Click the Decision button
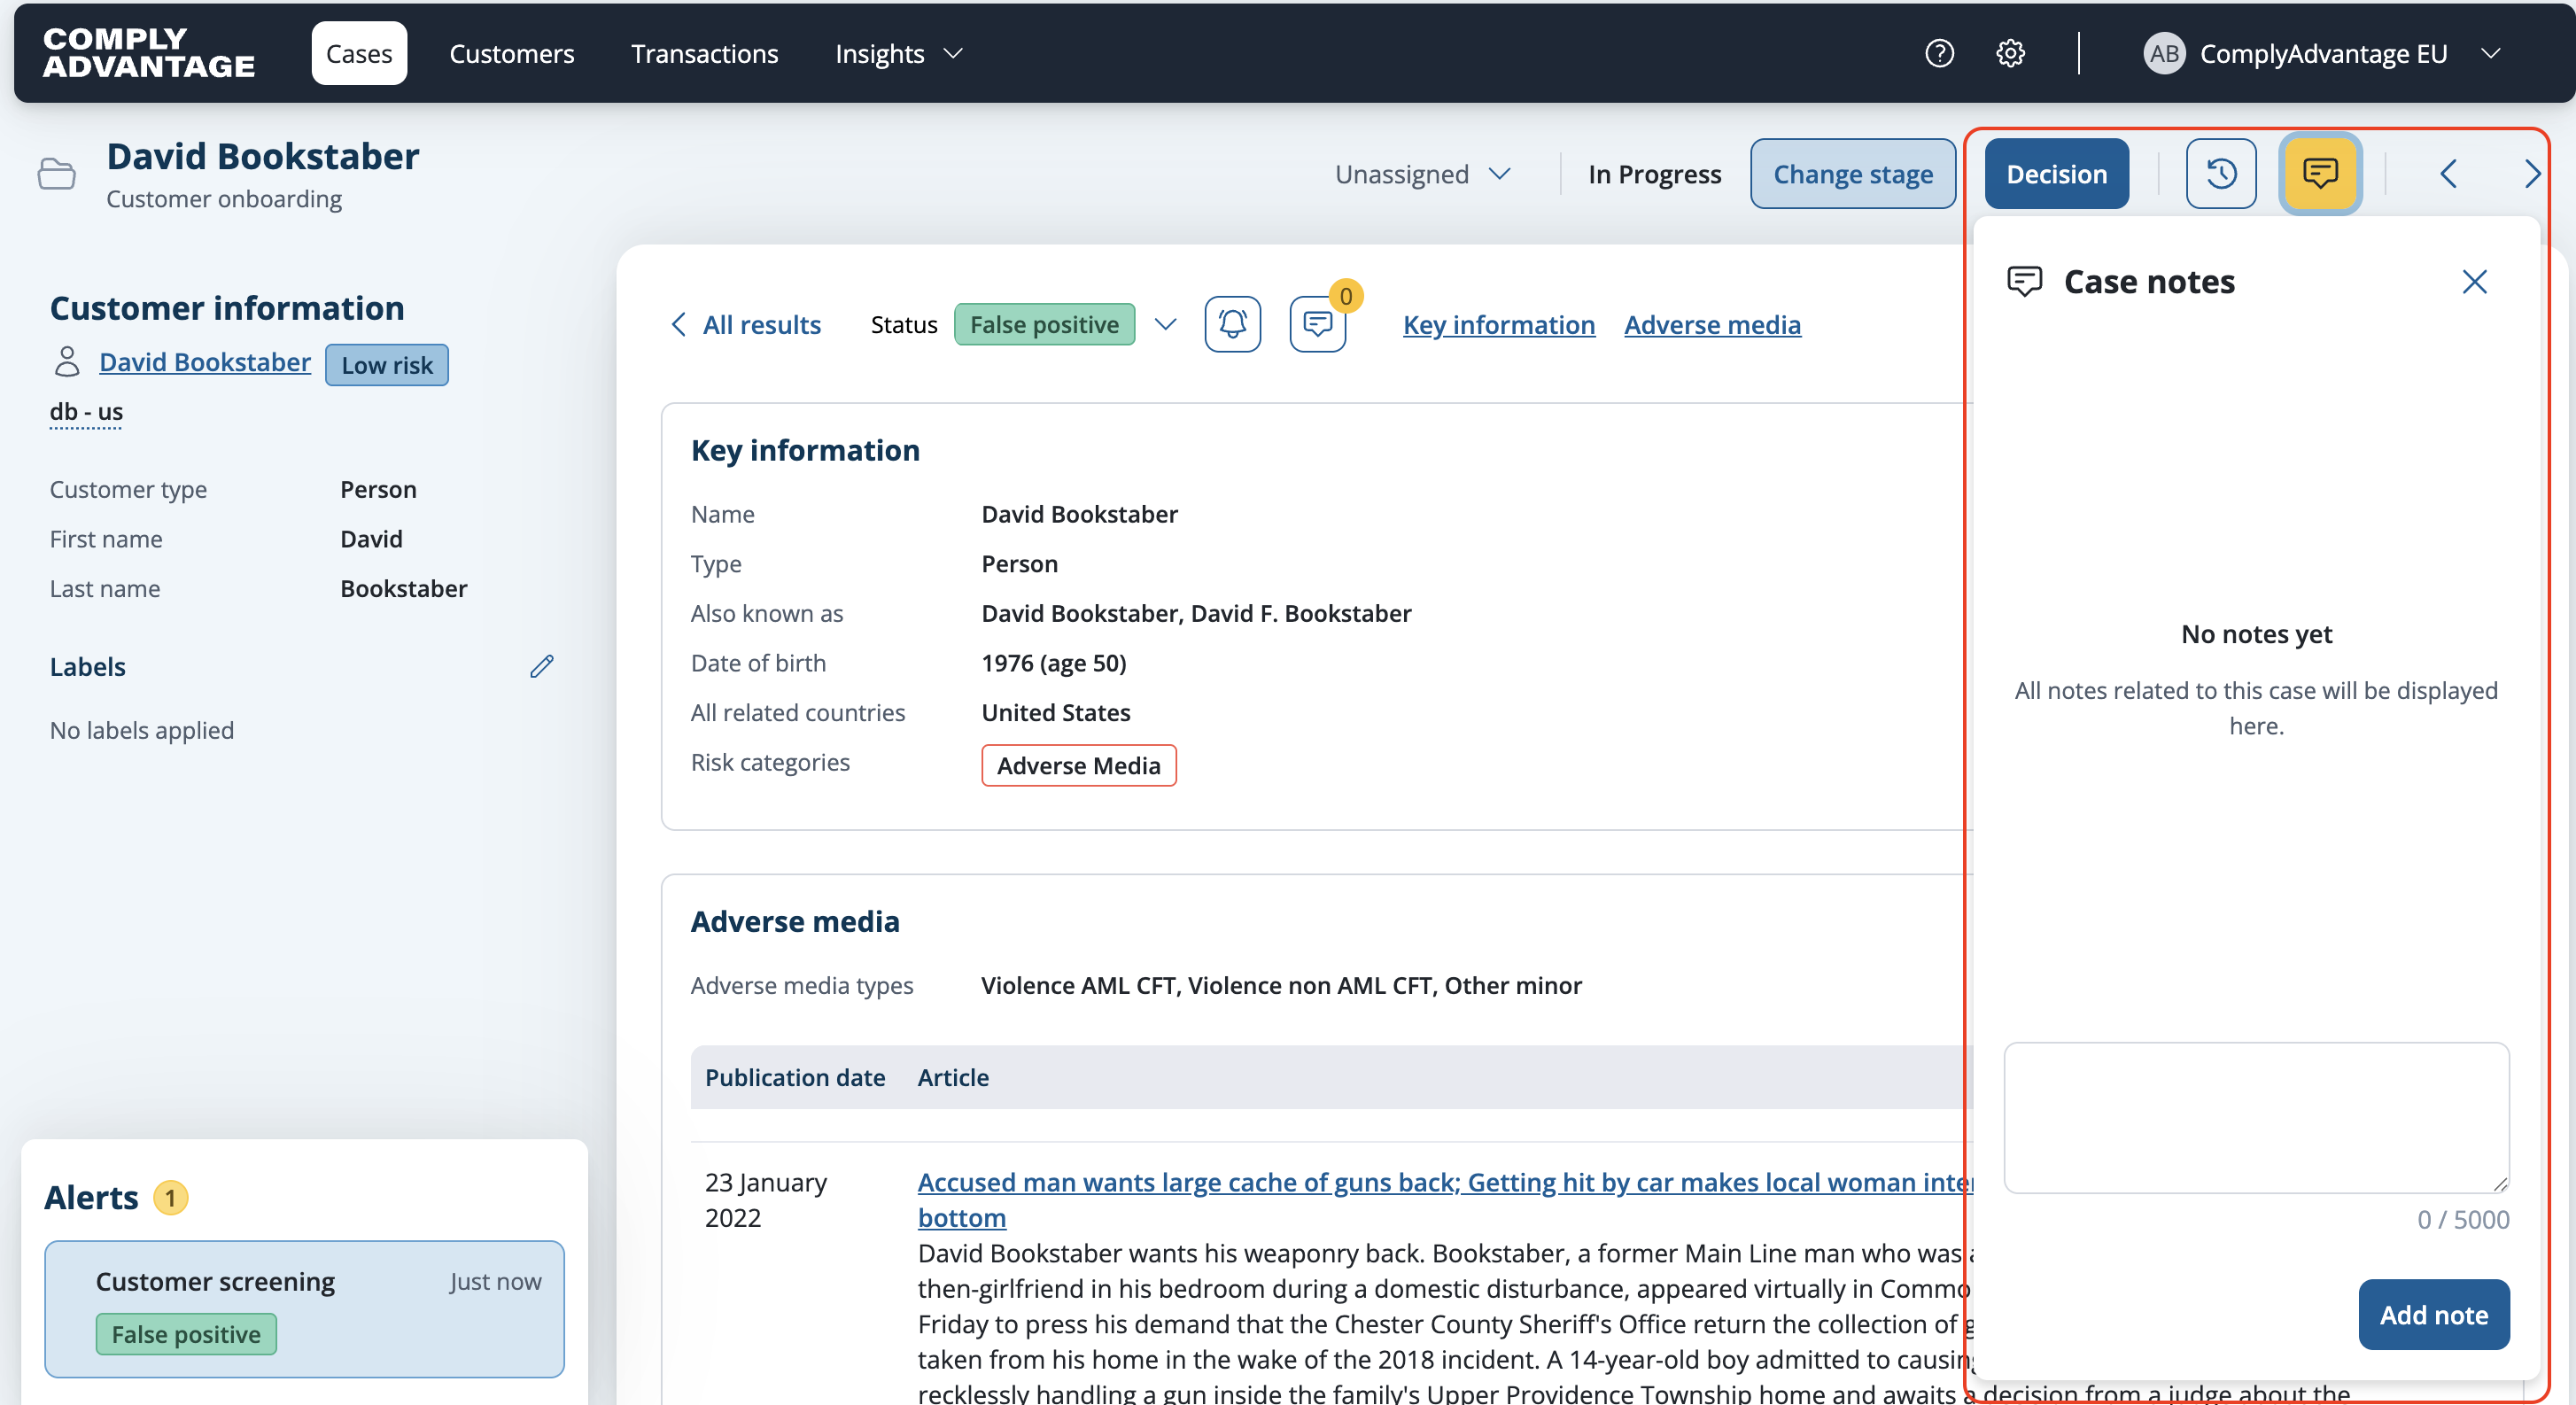Viewport: 2576px width, 1405px height. point(2056,174)
